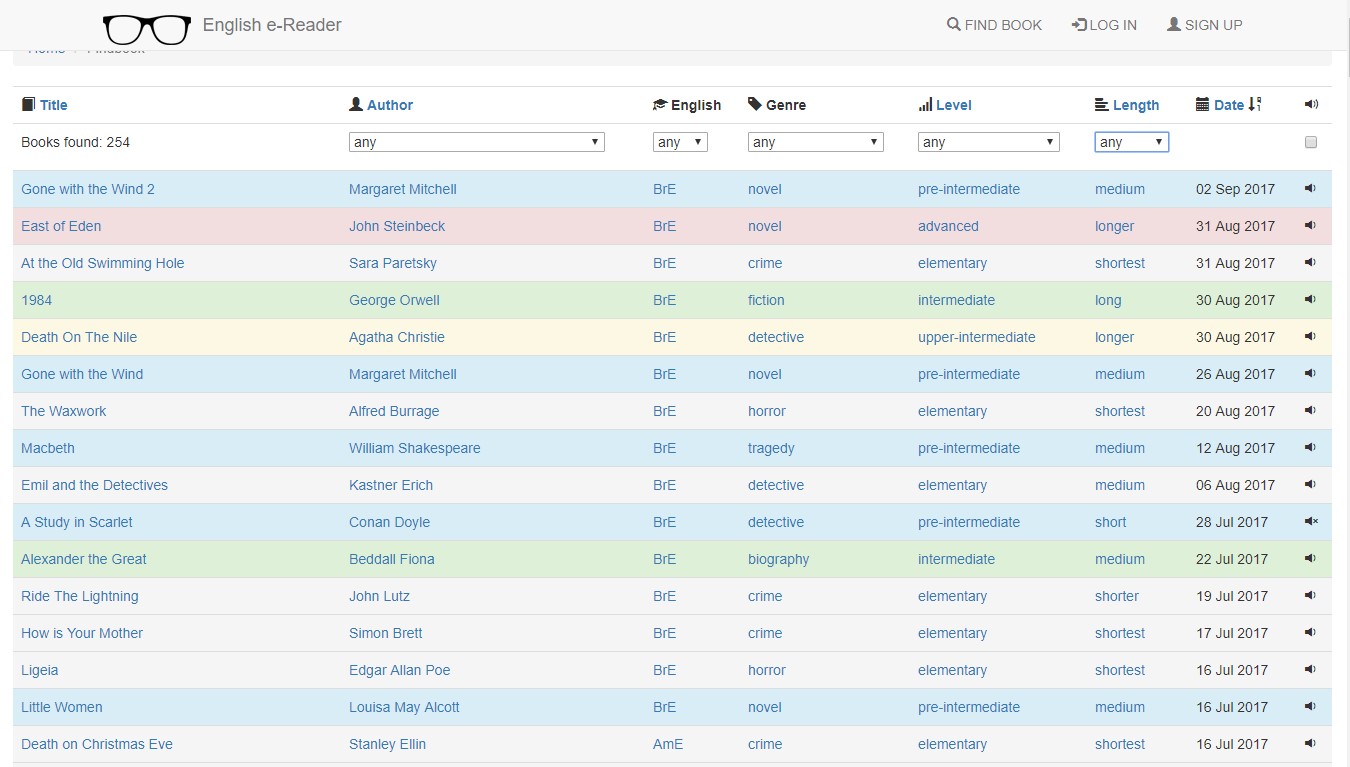Viewport: 1350px width, 767px height.
Task: Open the Level filter dropdown
Action: [988, 142]
